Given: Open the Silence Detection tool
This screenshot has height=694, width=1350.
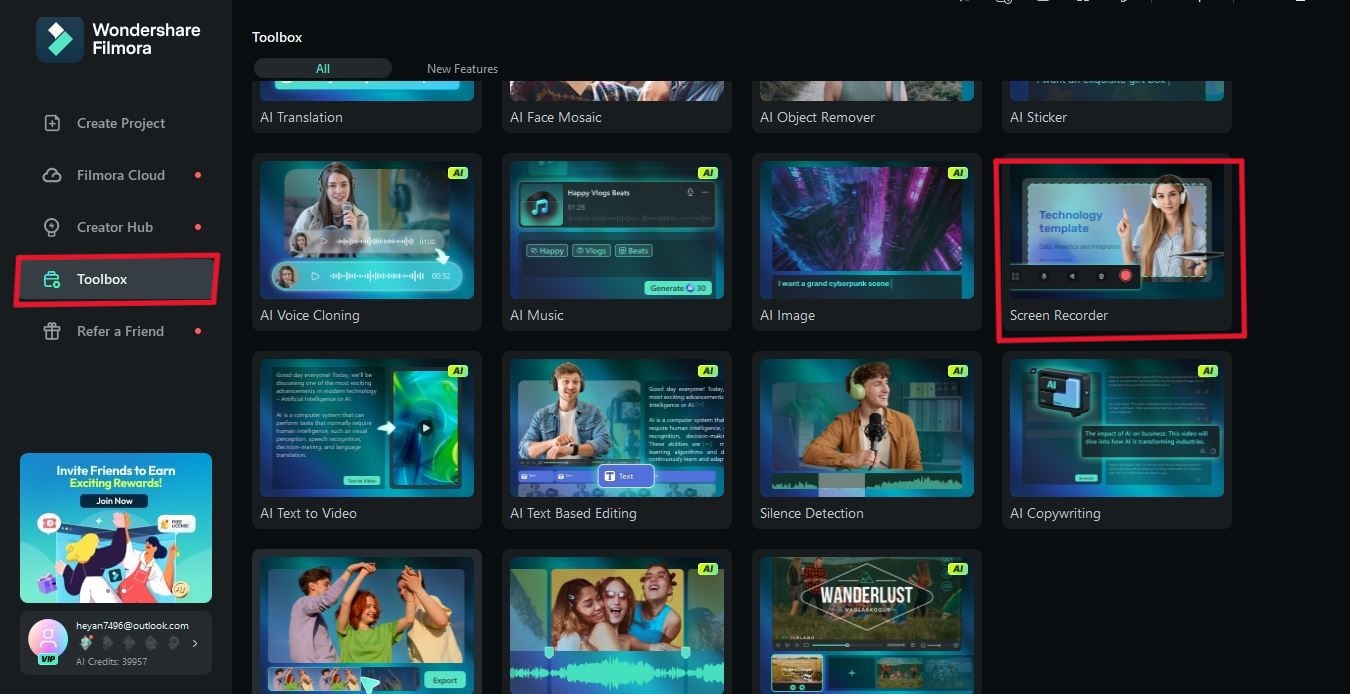Looking at the screenshot, I should pos(867,440).
